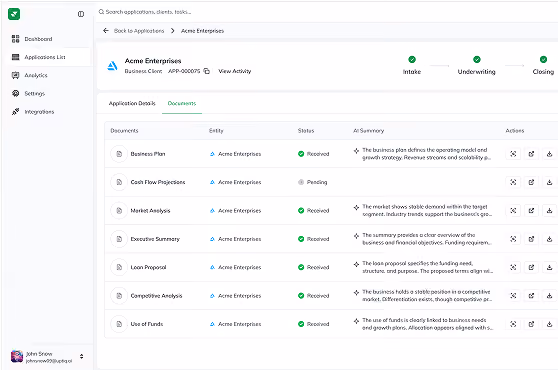Download Cash Flow Projections document
Image resolution: width=558 pixels, height=370 pixels.
point(549,182)
